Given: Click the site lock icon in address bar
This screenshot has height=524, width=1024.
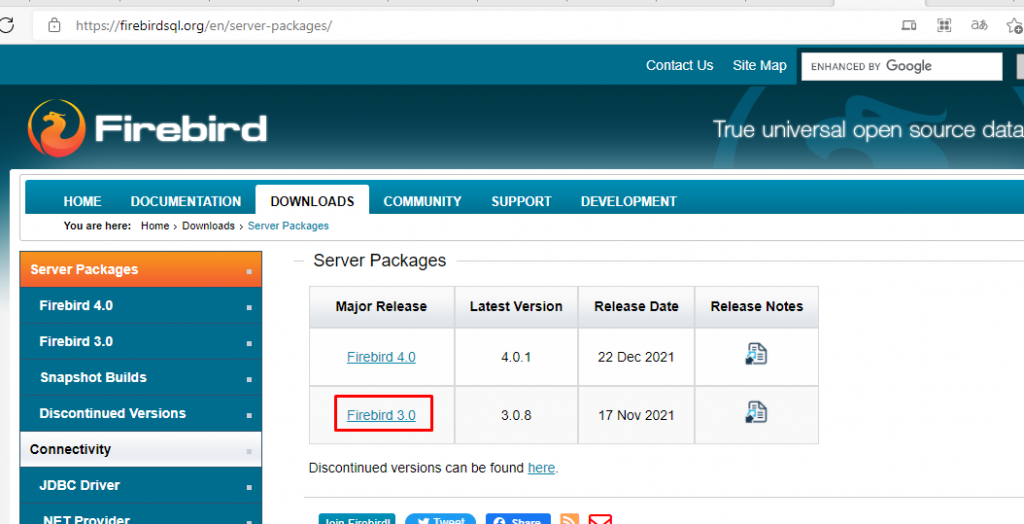Looking at the screenshot, I should coord(54,25).
